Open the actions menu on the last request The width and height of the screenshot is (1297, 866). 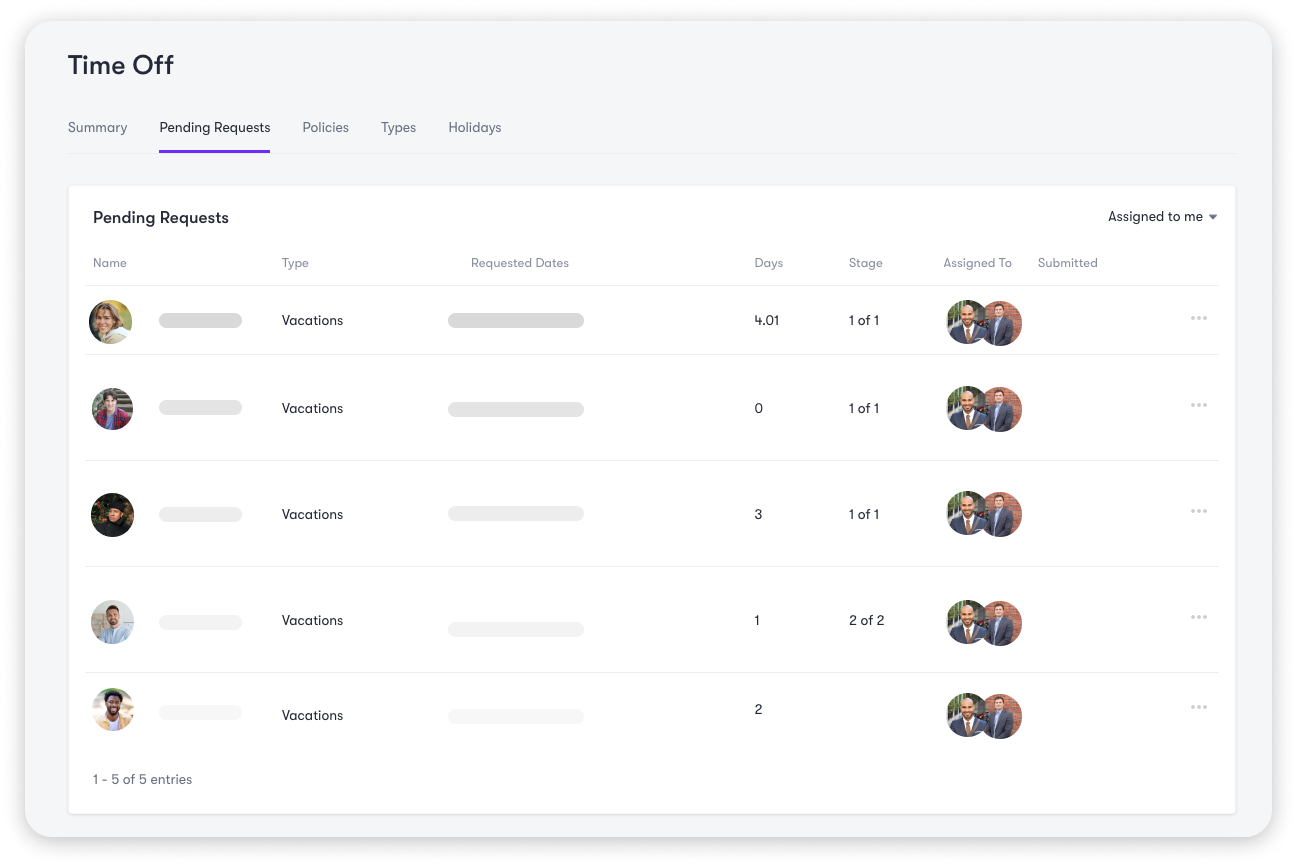[1198, 706]
